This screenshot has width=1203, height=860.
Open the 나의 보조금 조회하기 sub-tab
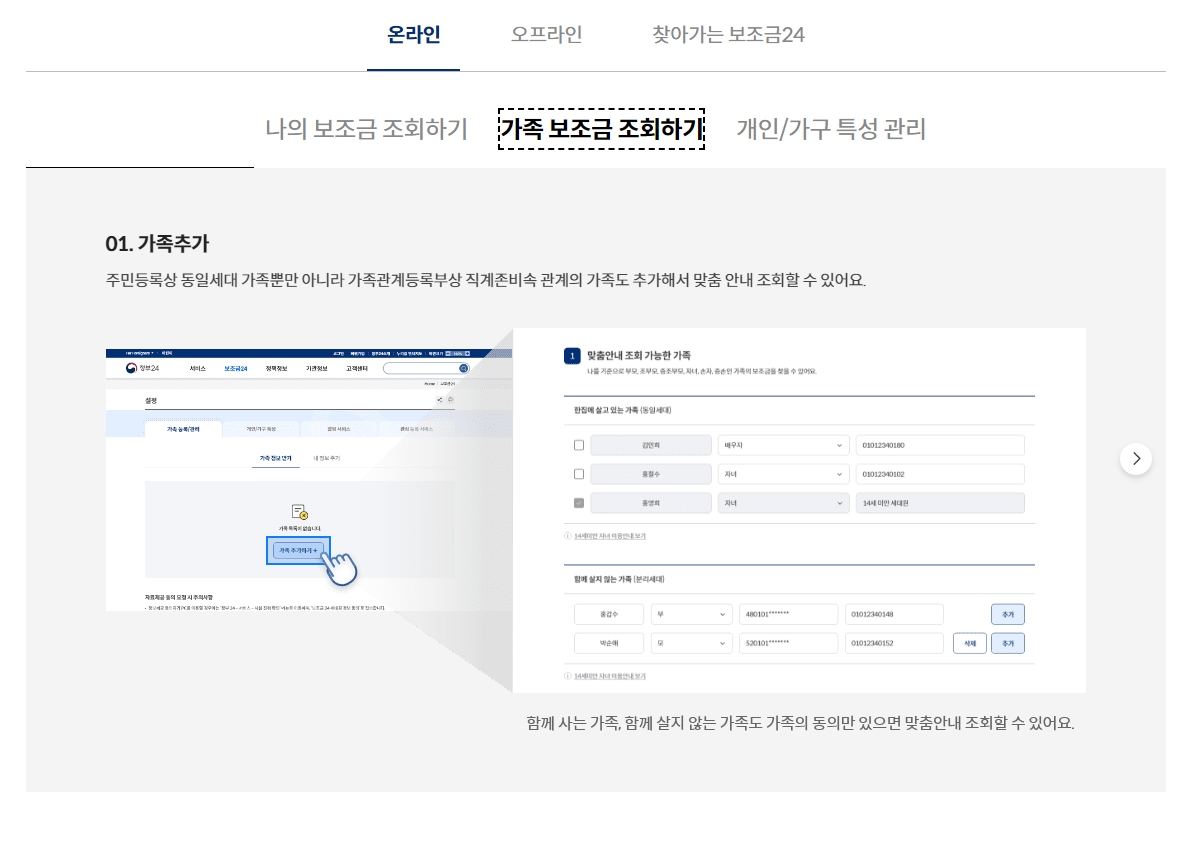click(x=366, y=129)
